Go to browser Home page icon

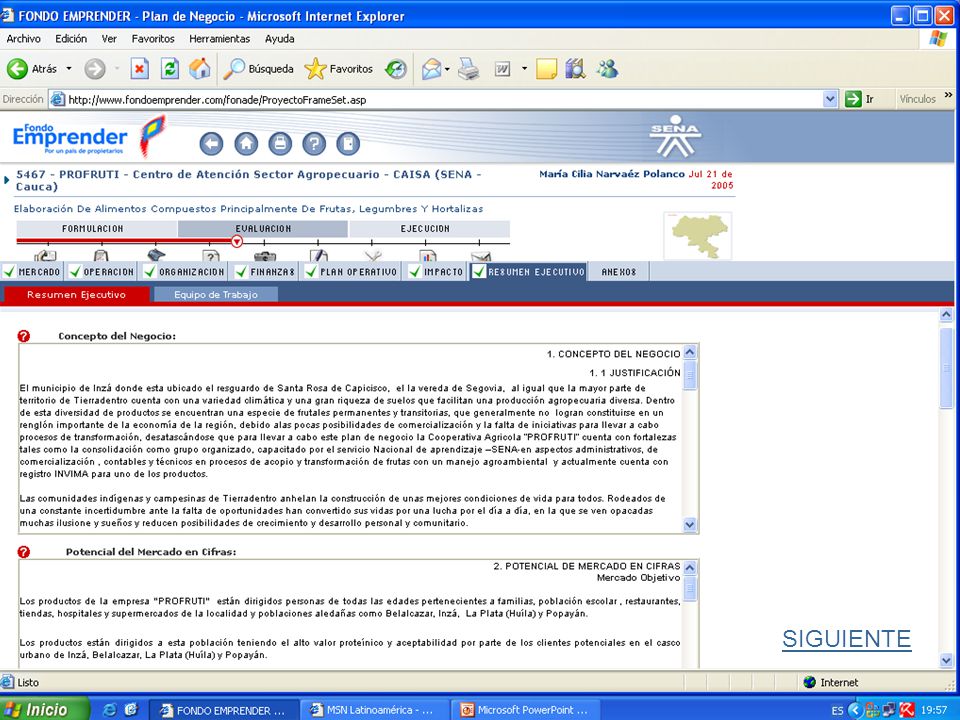click(200, 69)
